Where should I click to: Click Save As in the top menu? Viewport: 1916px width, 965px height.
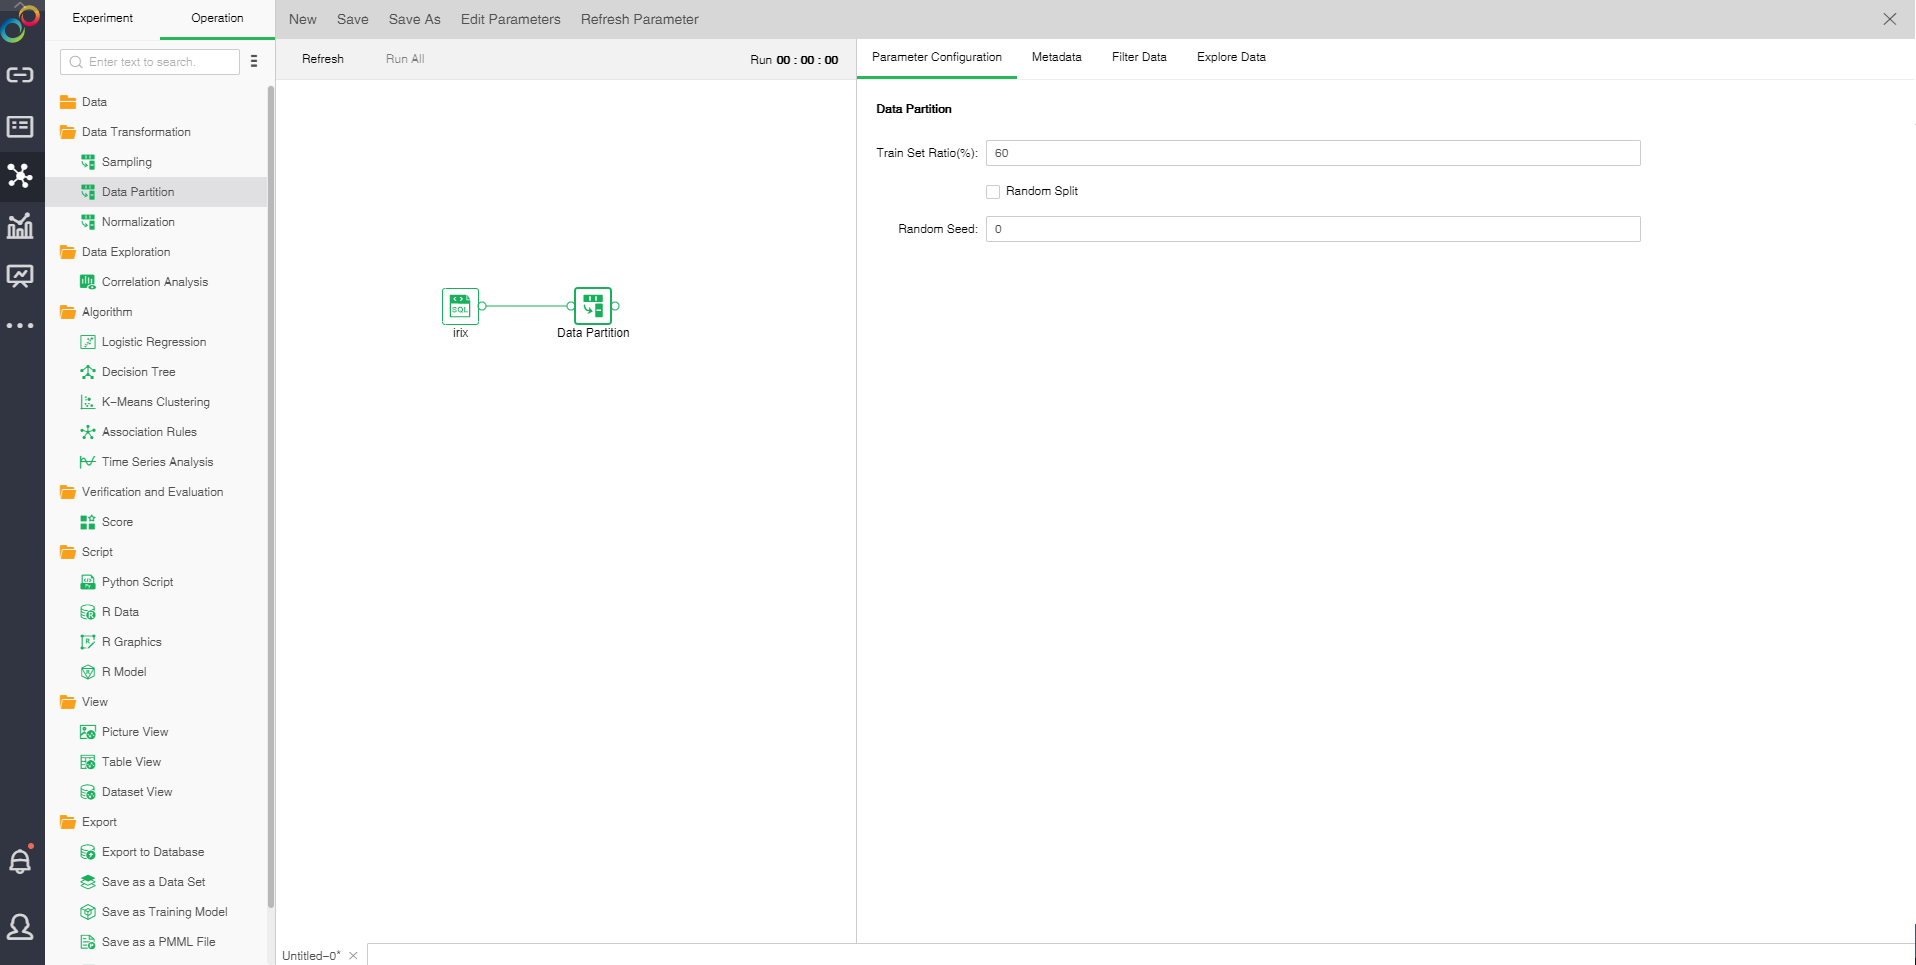coord(415,19)
